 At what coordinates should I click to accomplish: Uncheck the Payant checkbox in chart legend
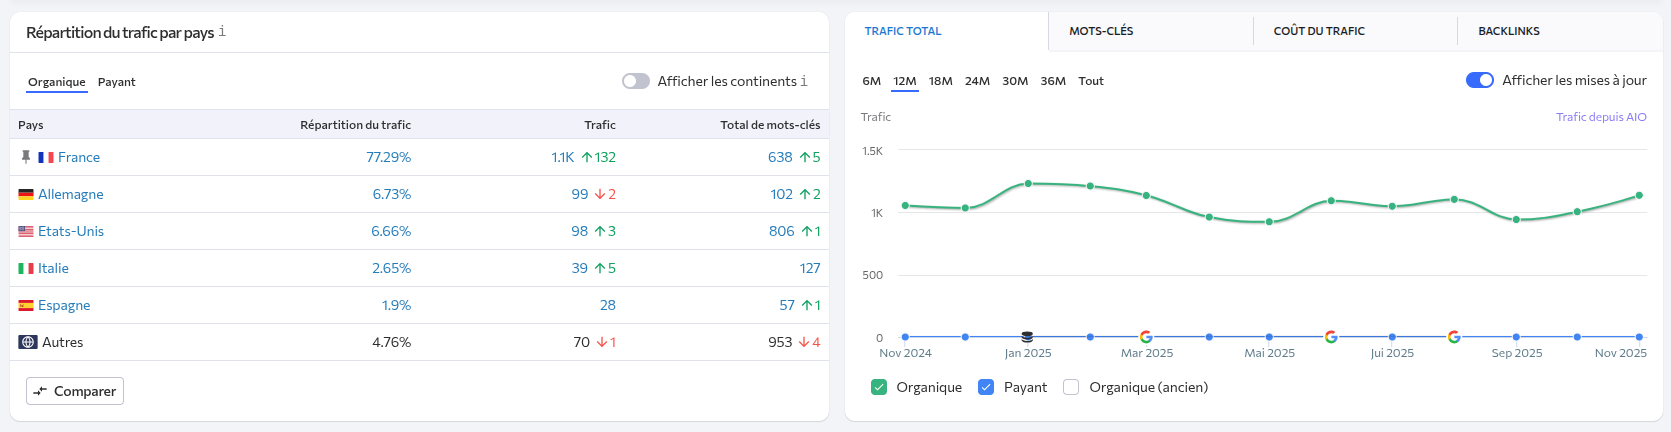[986, 387]
